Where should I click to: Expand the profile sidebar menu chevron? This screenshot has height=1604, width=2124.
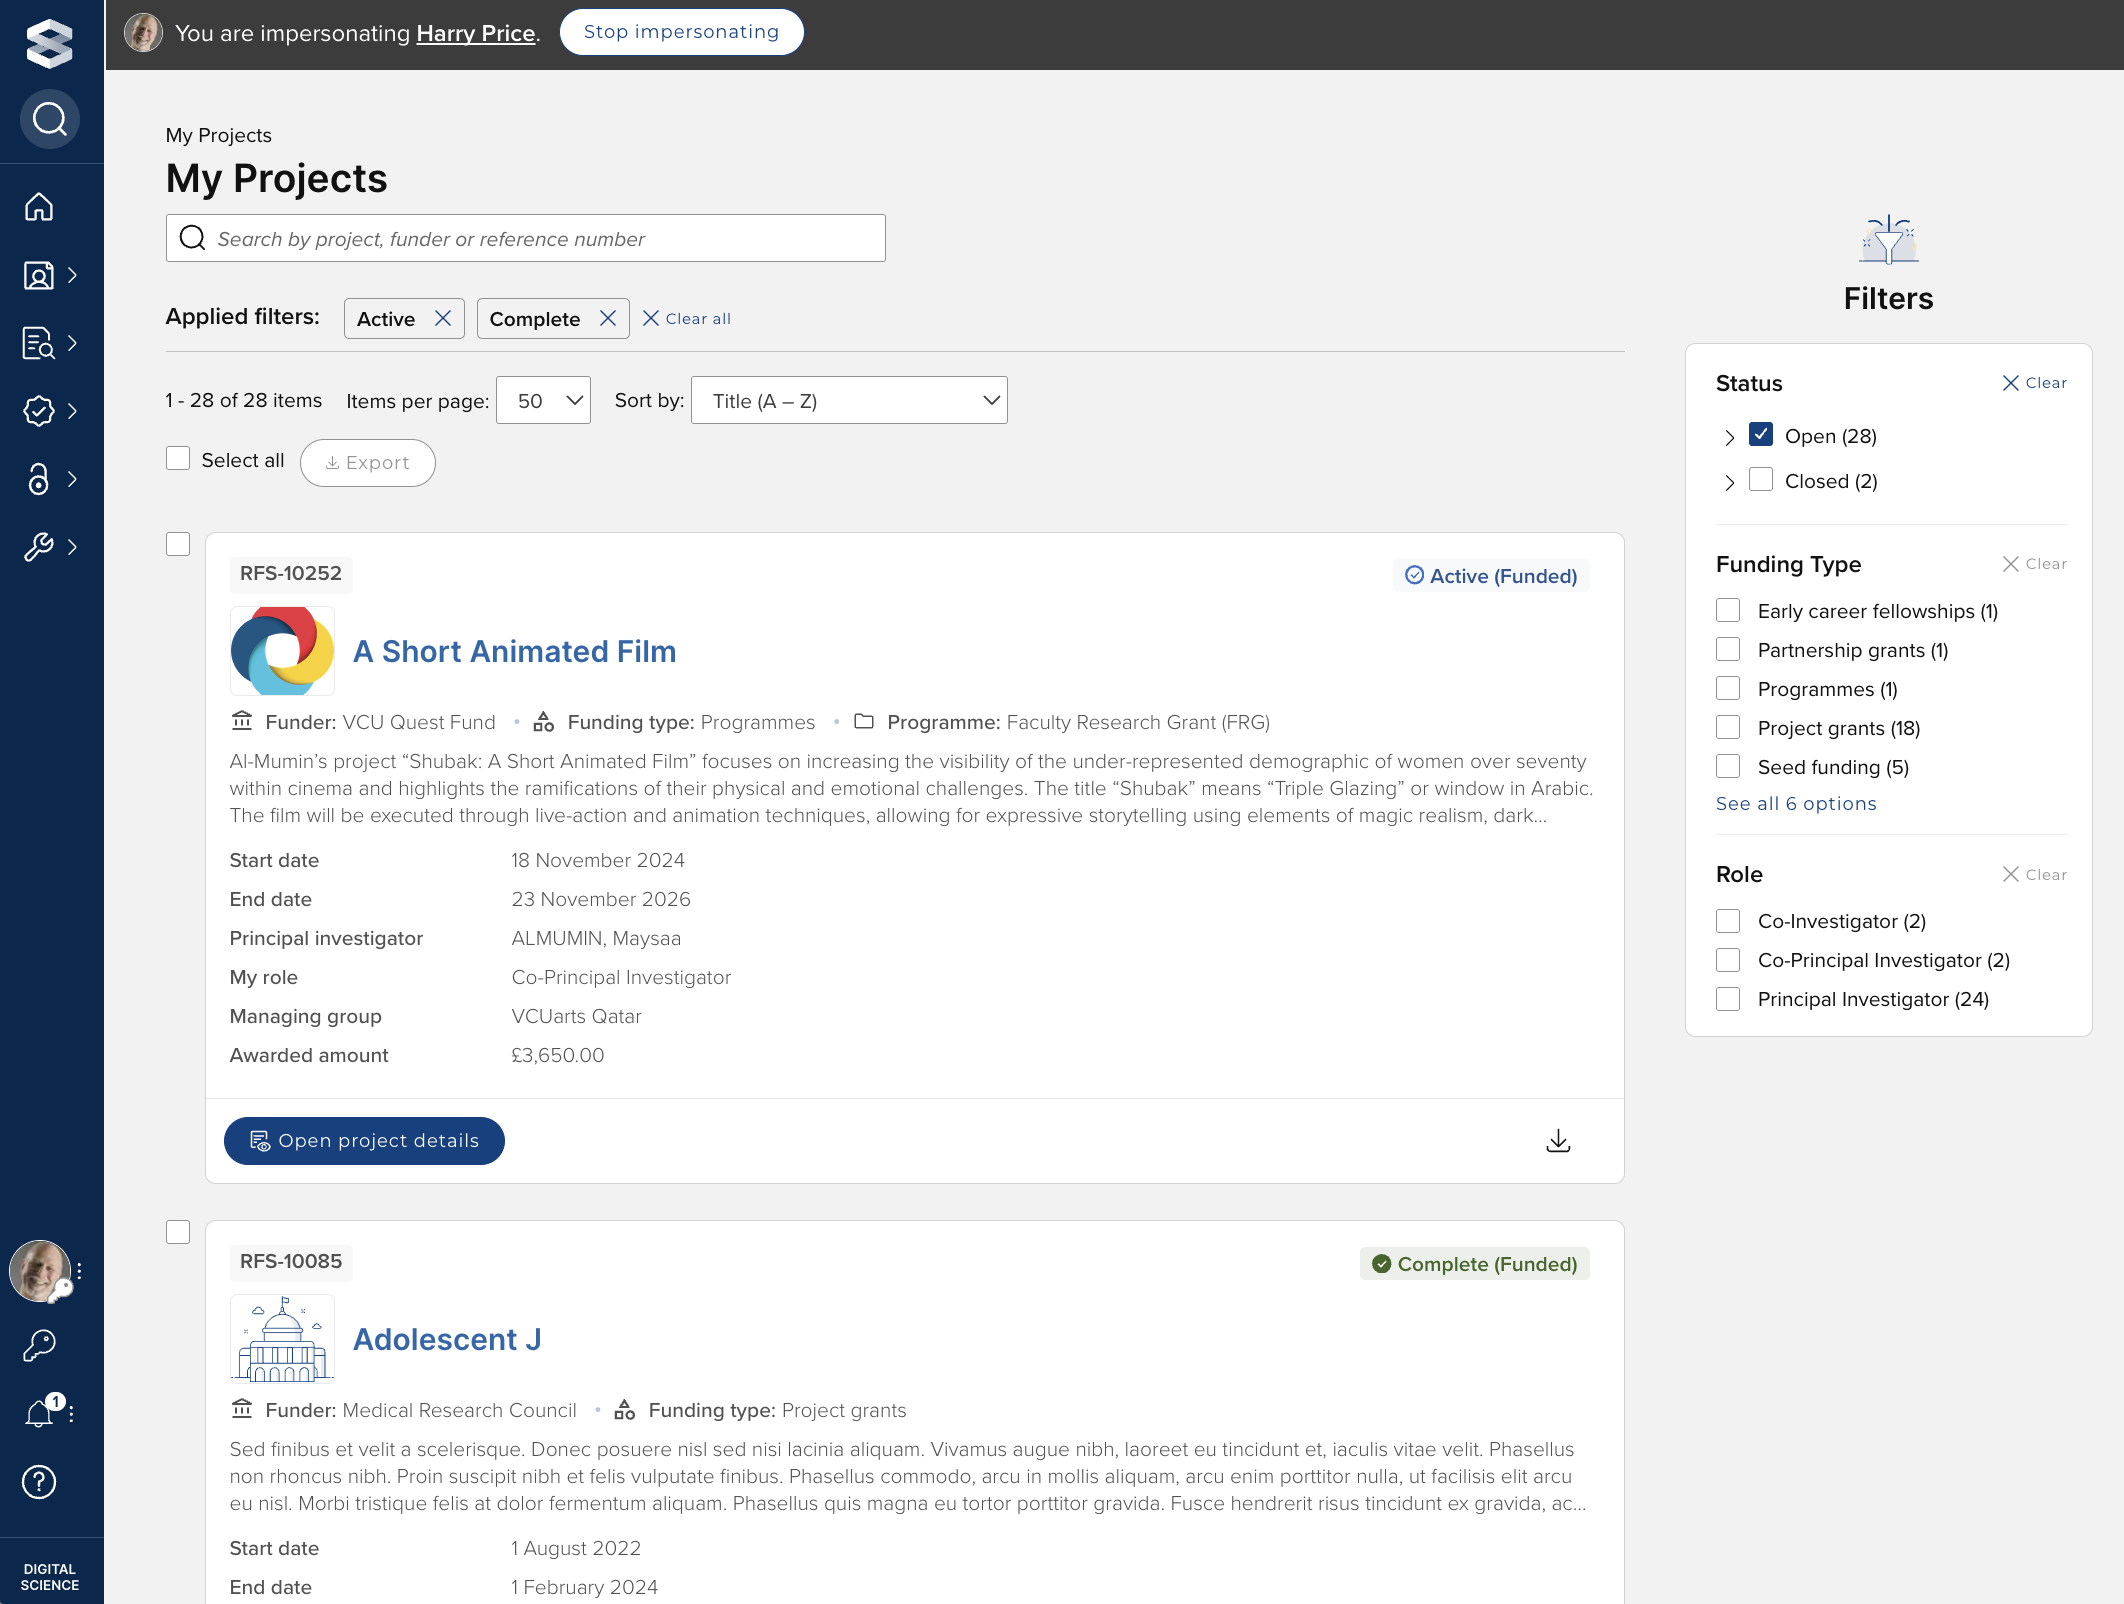click(72, 275)
